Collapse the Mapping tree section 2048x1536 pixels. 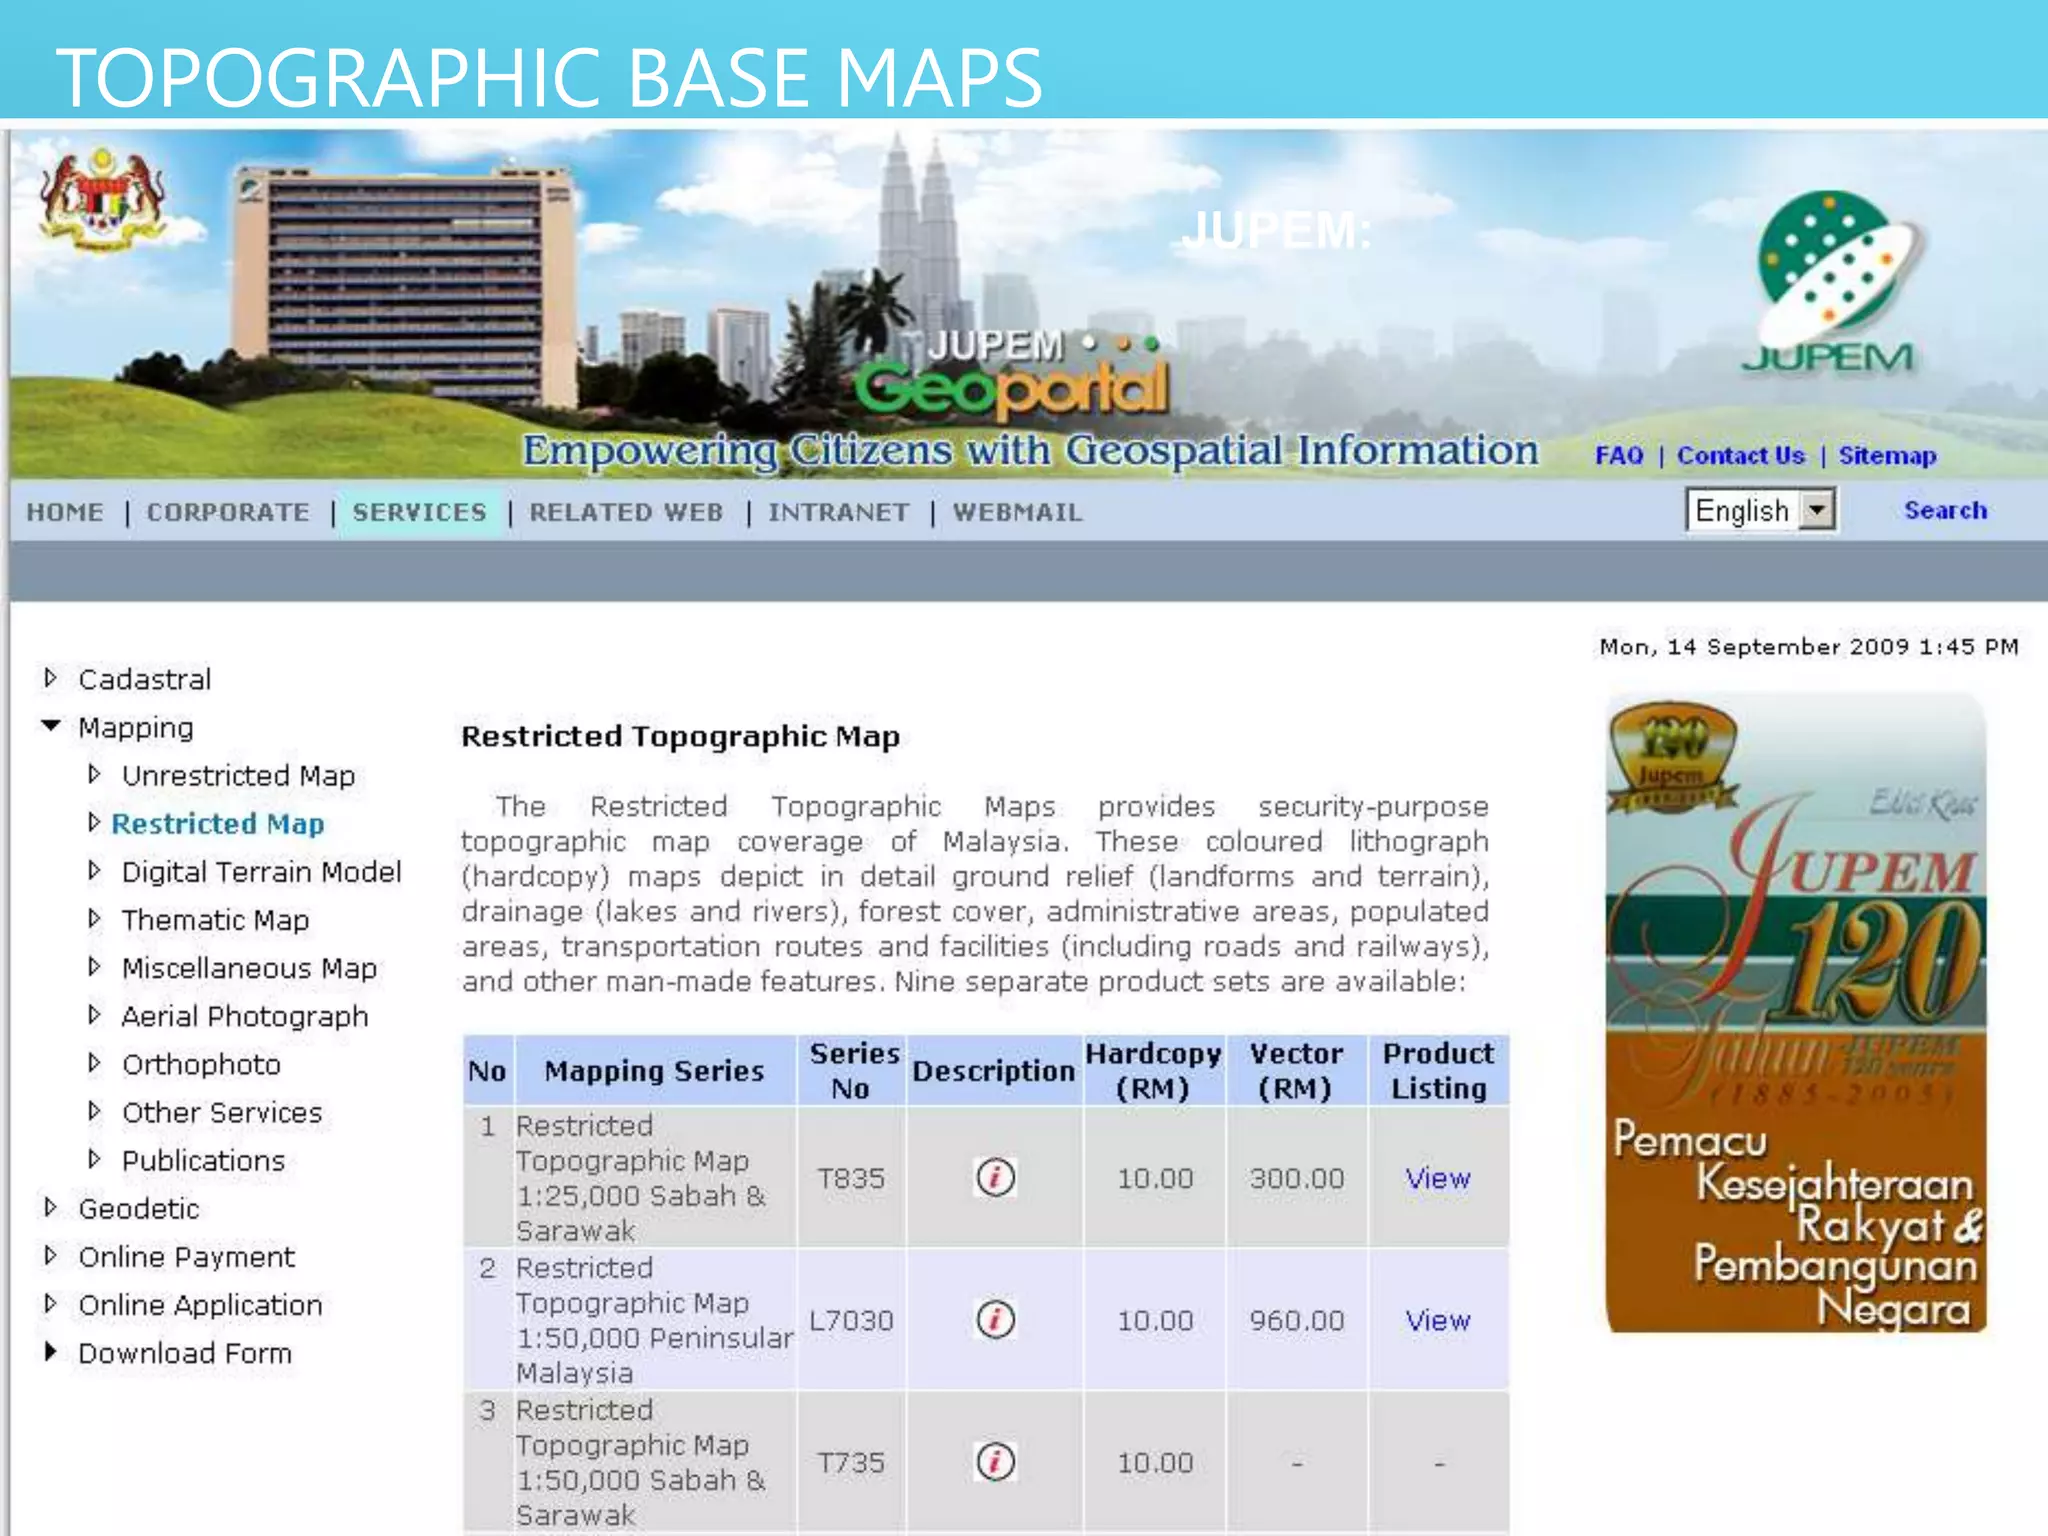point(52,726)
